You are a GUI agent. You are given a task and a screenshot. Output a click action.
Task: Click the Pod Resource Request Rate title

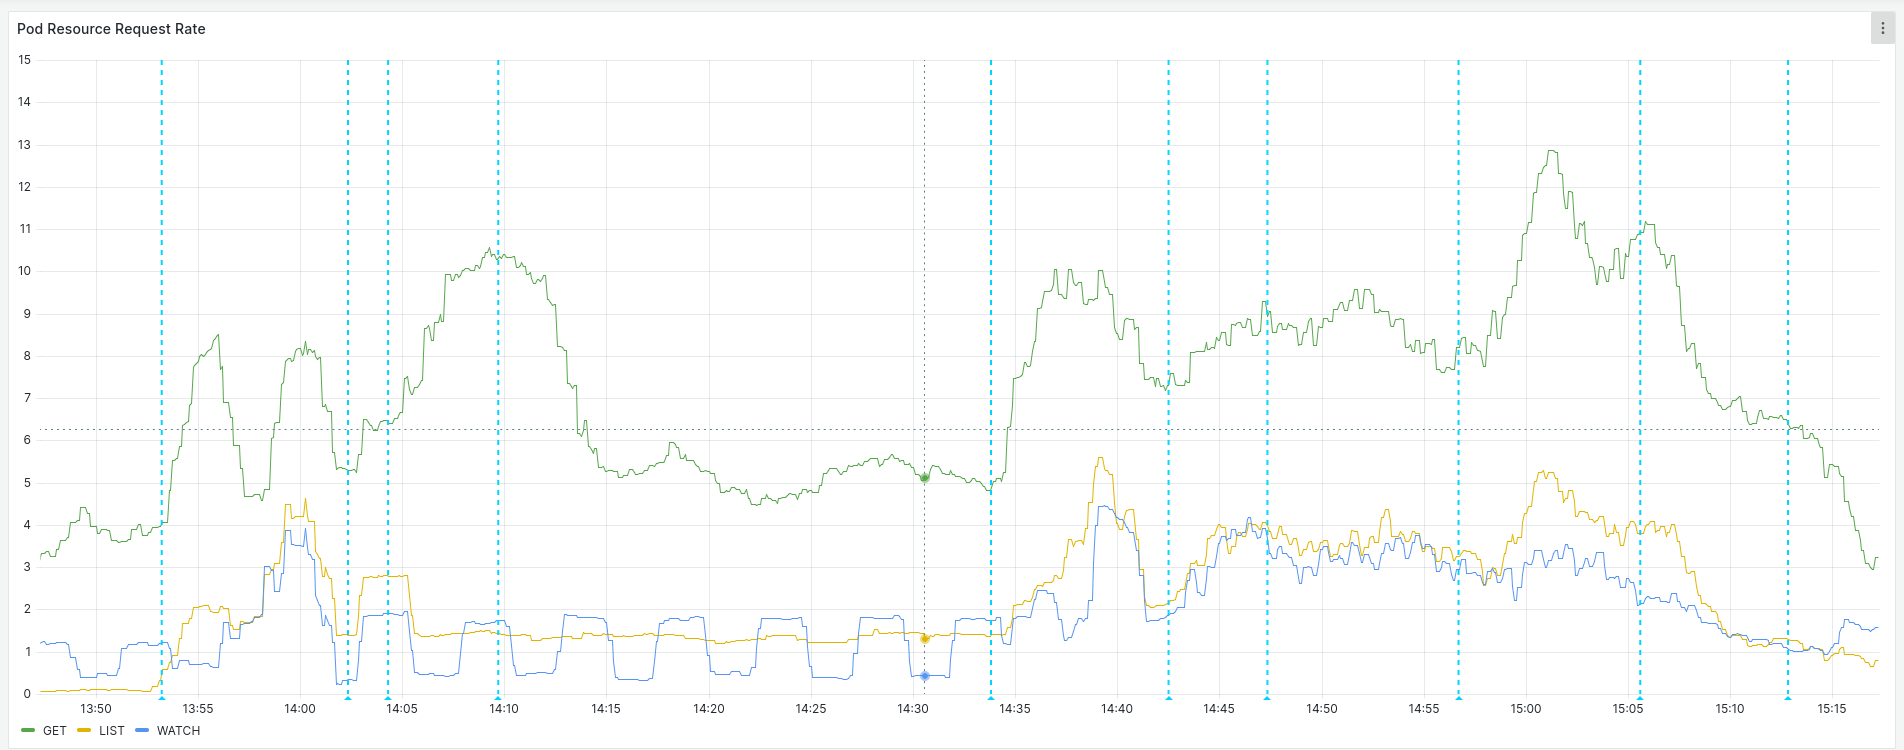[x=111, y=29]
